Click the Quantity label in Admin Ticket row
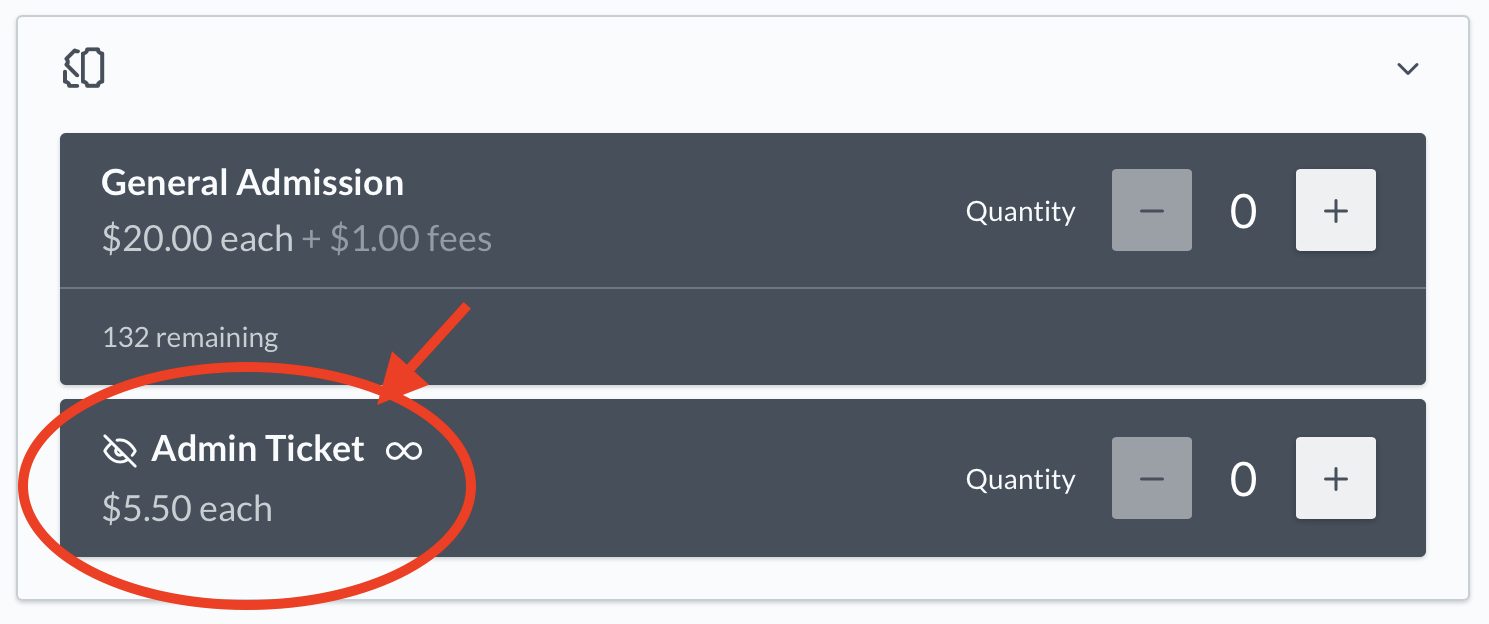The image size is (1489, 624). 1021,480
